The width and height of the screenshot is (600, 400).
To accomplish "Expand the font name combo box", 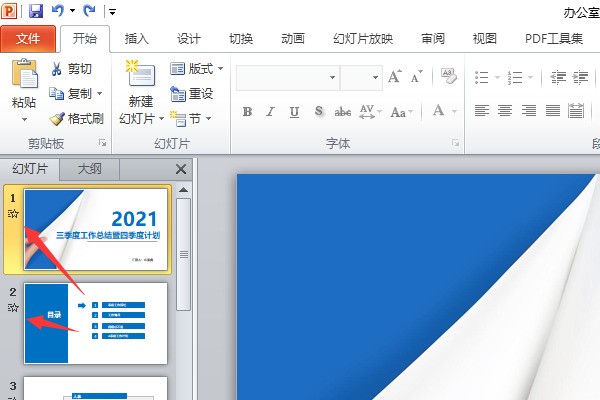I will click(332, 77).
